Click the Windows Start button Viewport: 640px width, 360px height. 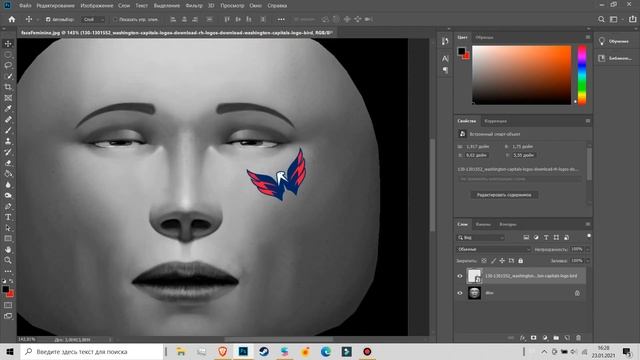point(10,351)
